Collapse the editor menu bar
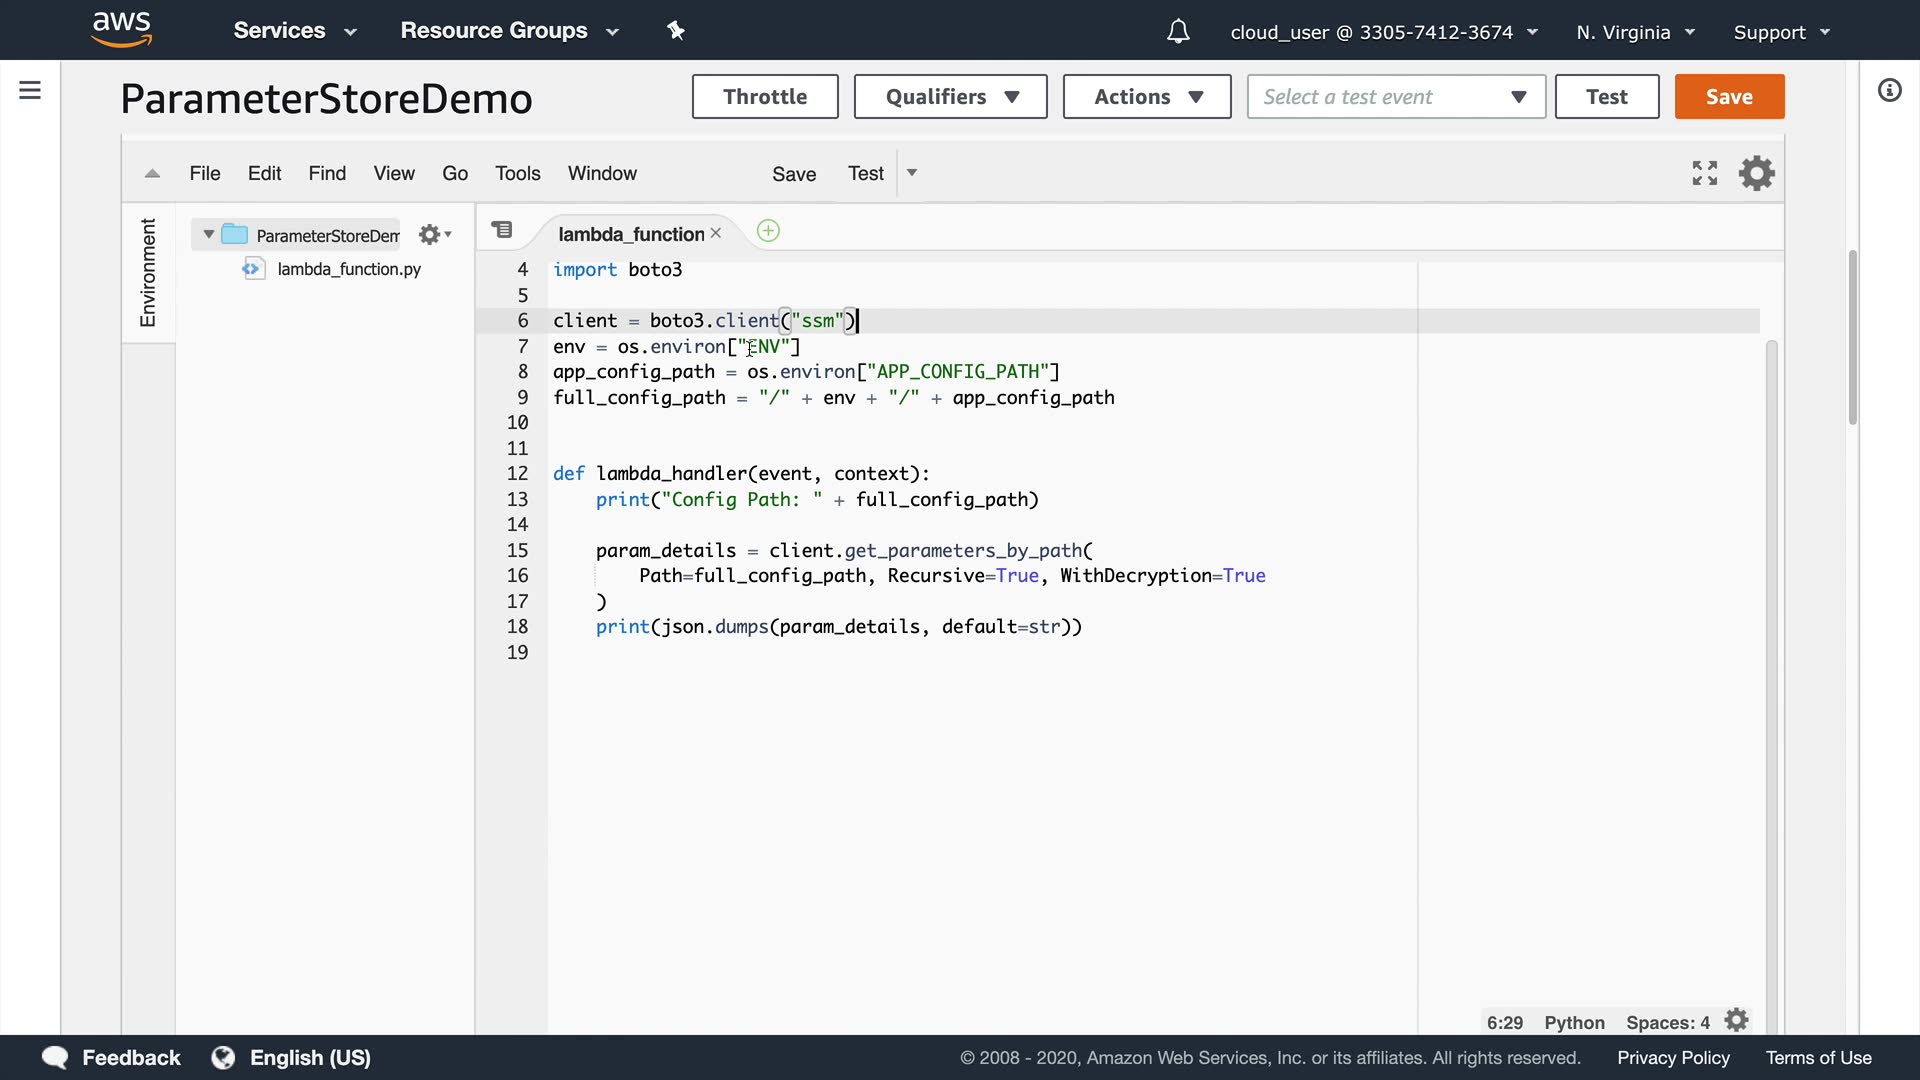Image resolution: width=1920 pixels, height=1080 pixels. tap(152, 174)
